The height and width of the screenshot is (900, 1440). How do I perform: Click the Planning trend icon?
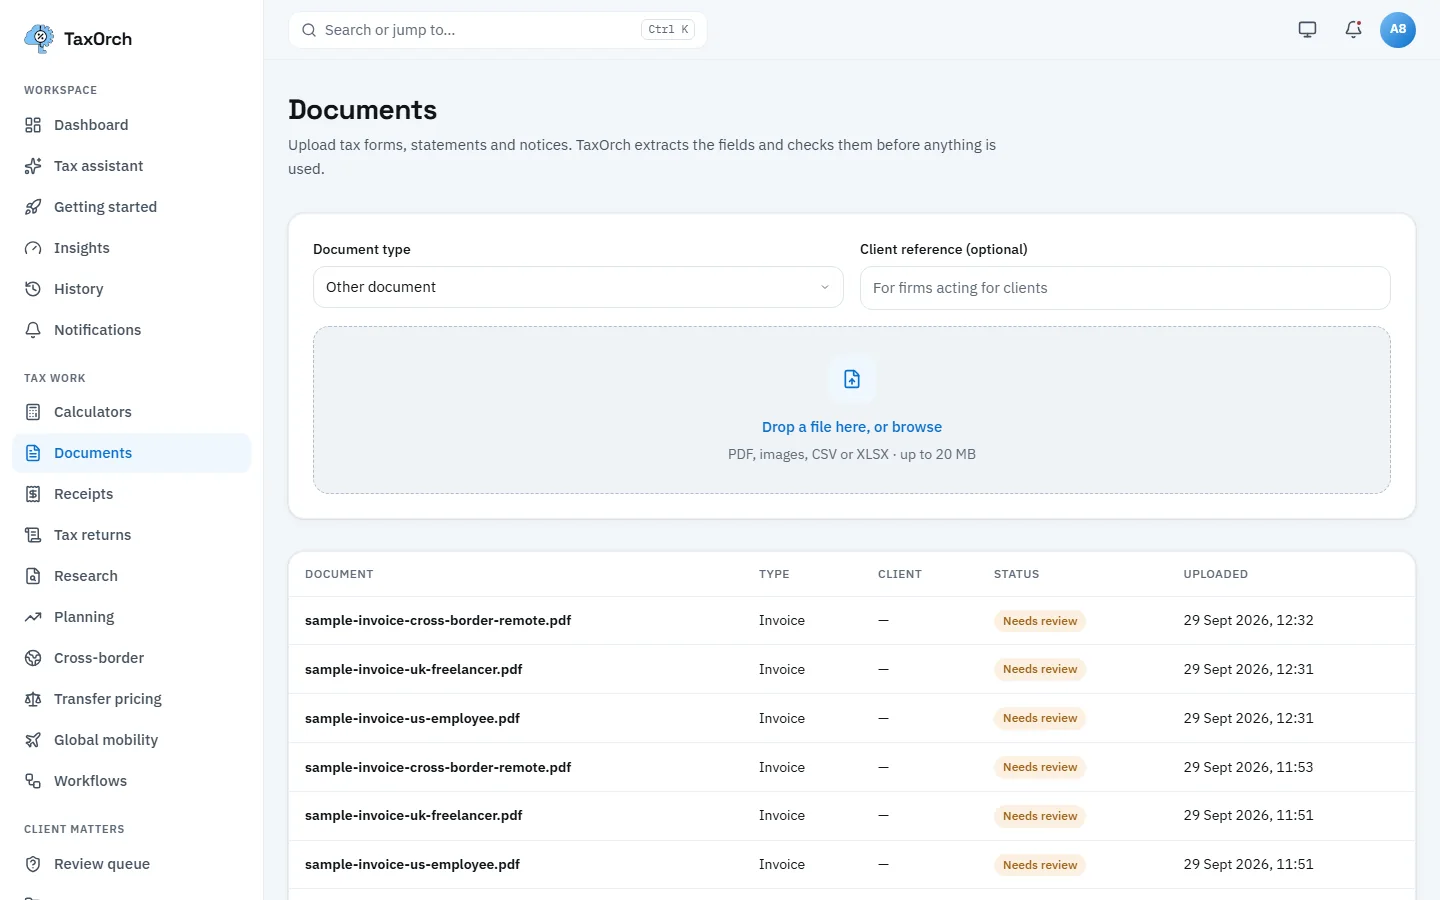point(33,617)
